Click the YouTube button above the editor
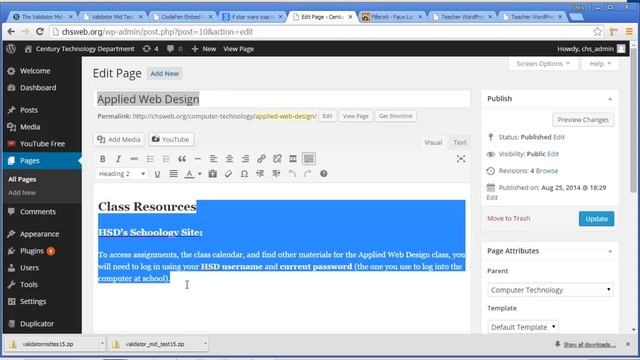This screenshot has width=640, height=360. click(x=171, y=140)
